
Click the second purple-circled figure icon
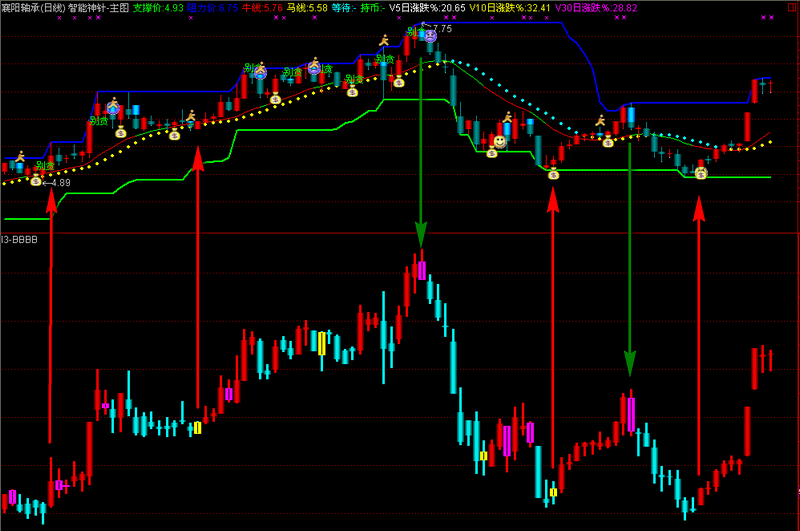pos(261,71)
